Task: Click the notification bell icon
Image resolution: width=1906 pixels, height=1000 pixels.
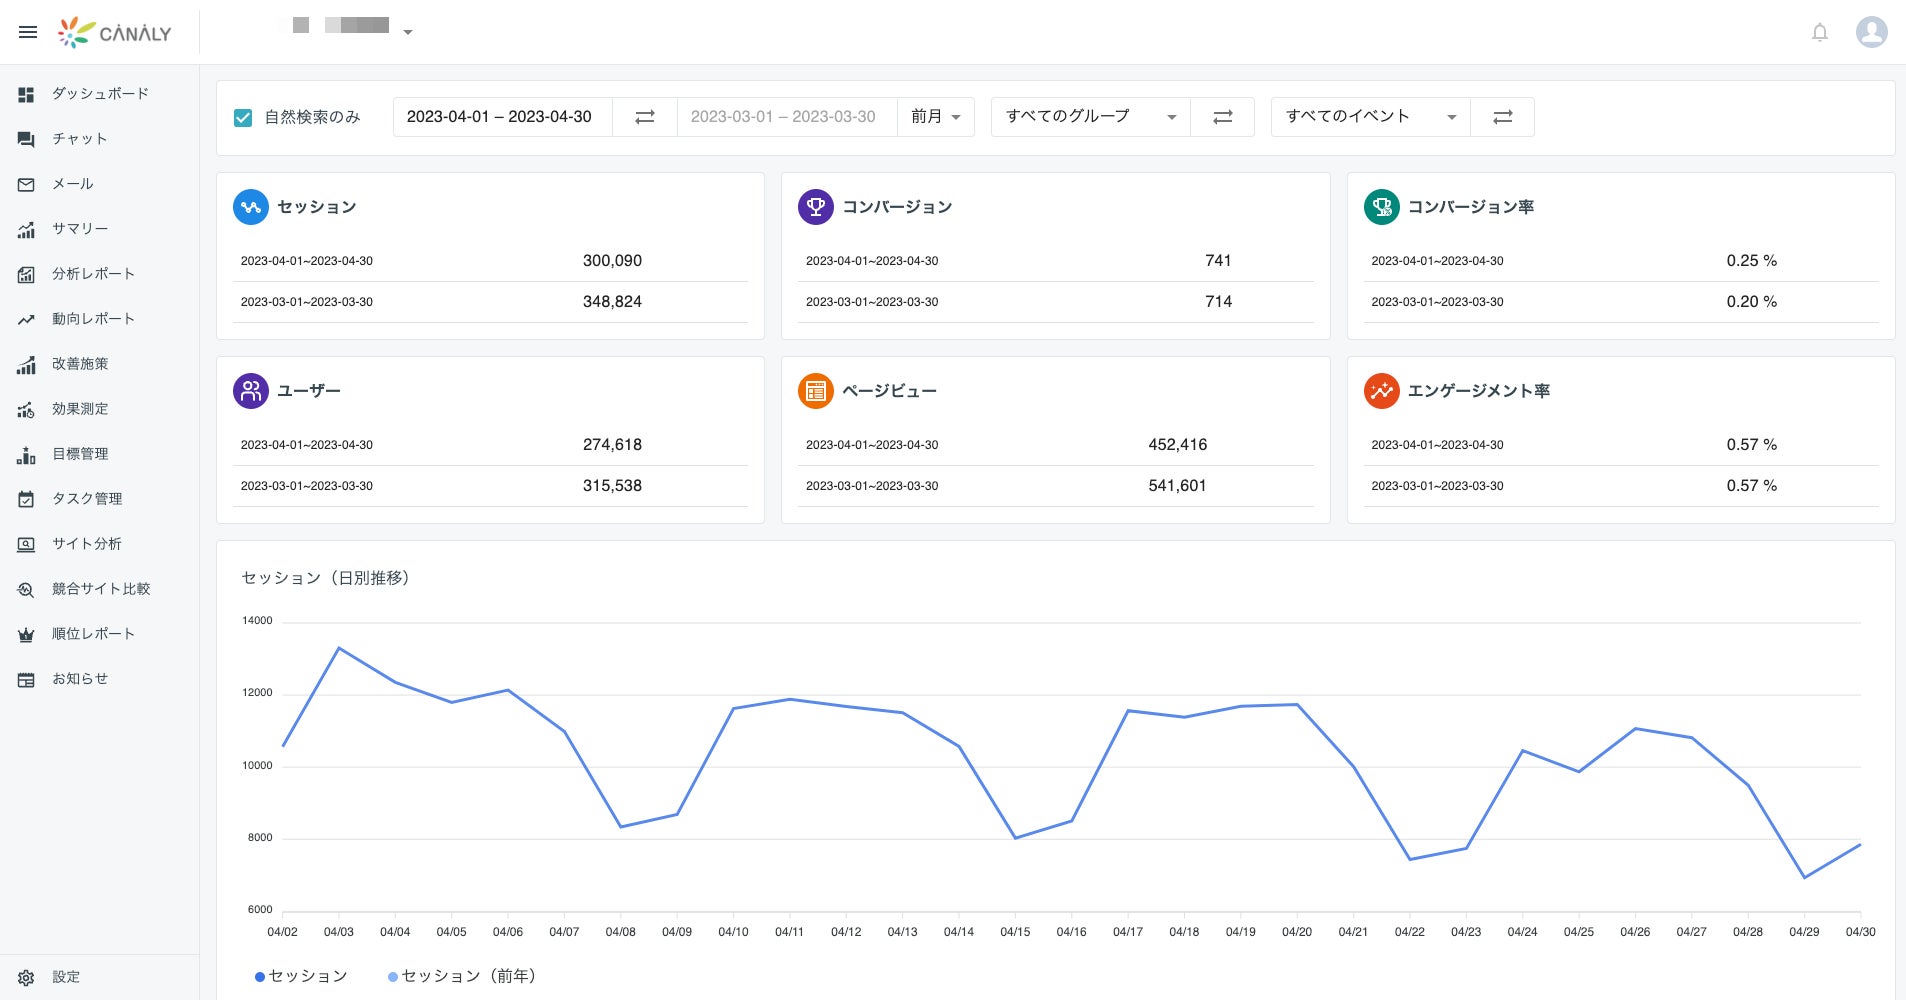Action: tap(1820, 32)
